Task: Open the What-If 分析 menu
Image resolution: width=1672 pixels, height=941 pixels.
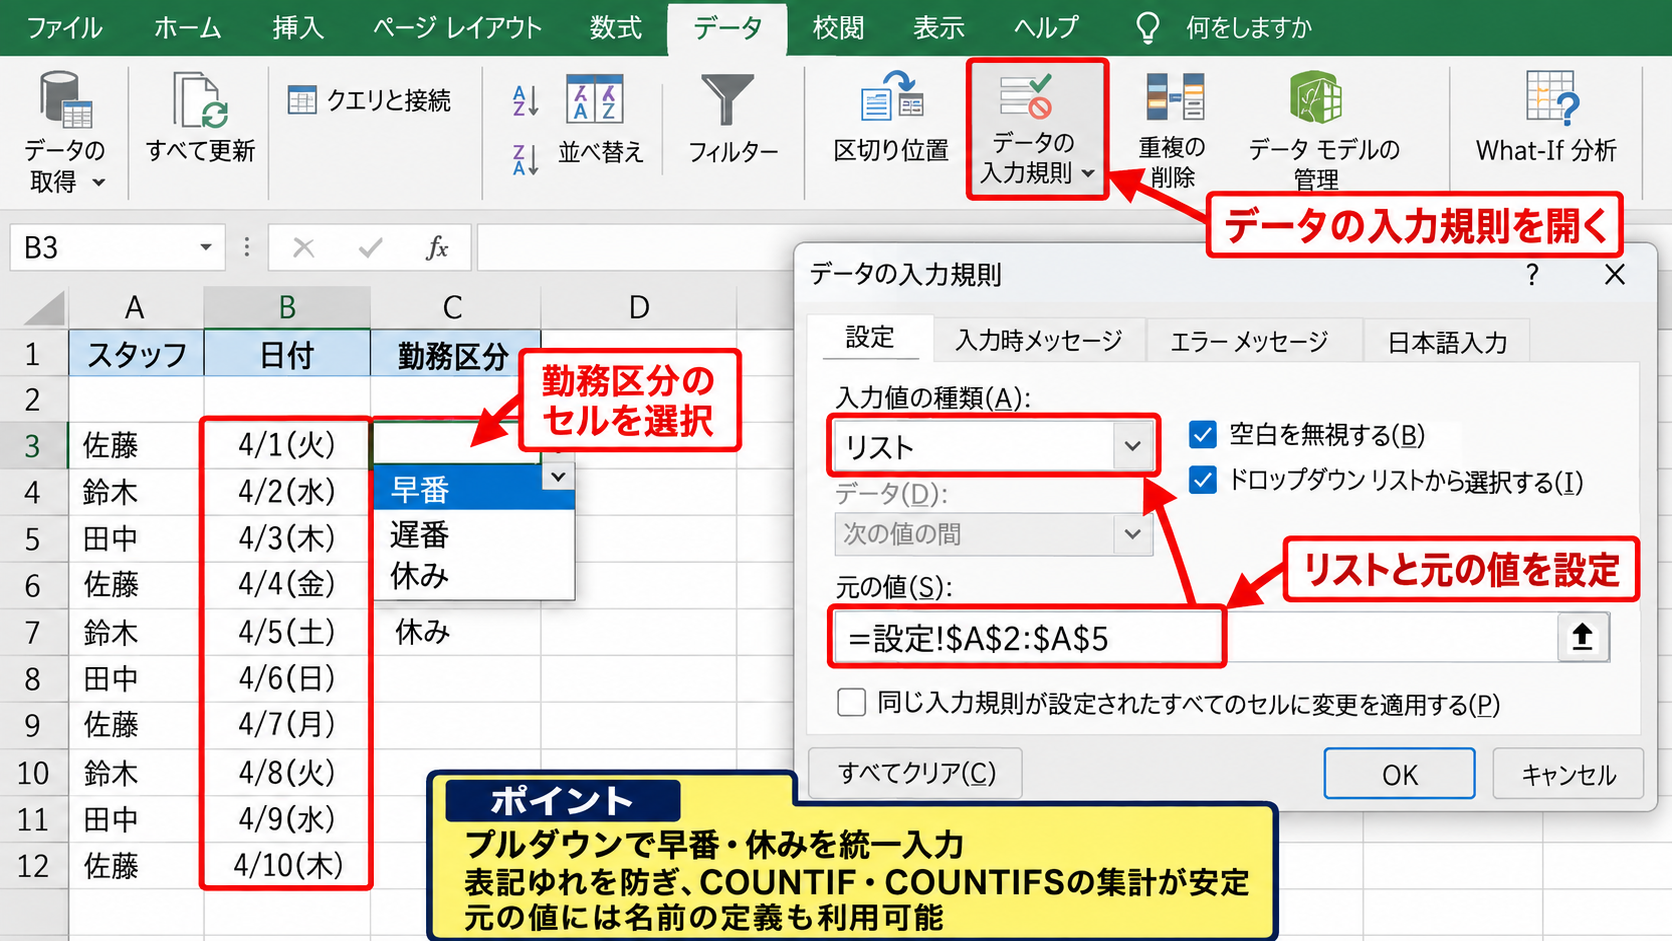Action: pos(1546,118)
